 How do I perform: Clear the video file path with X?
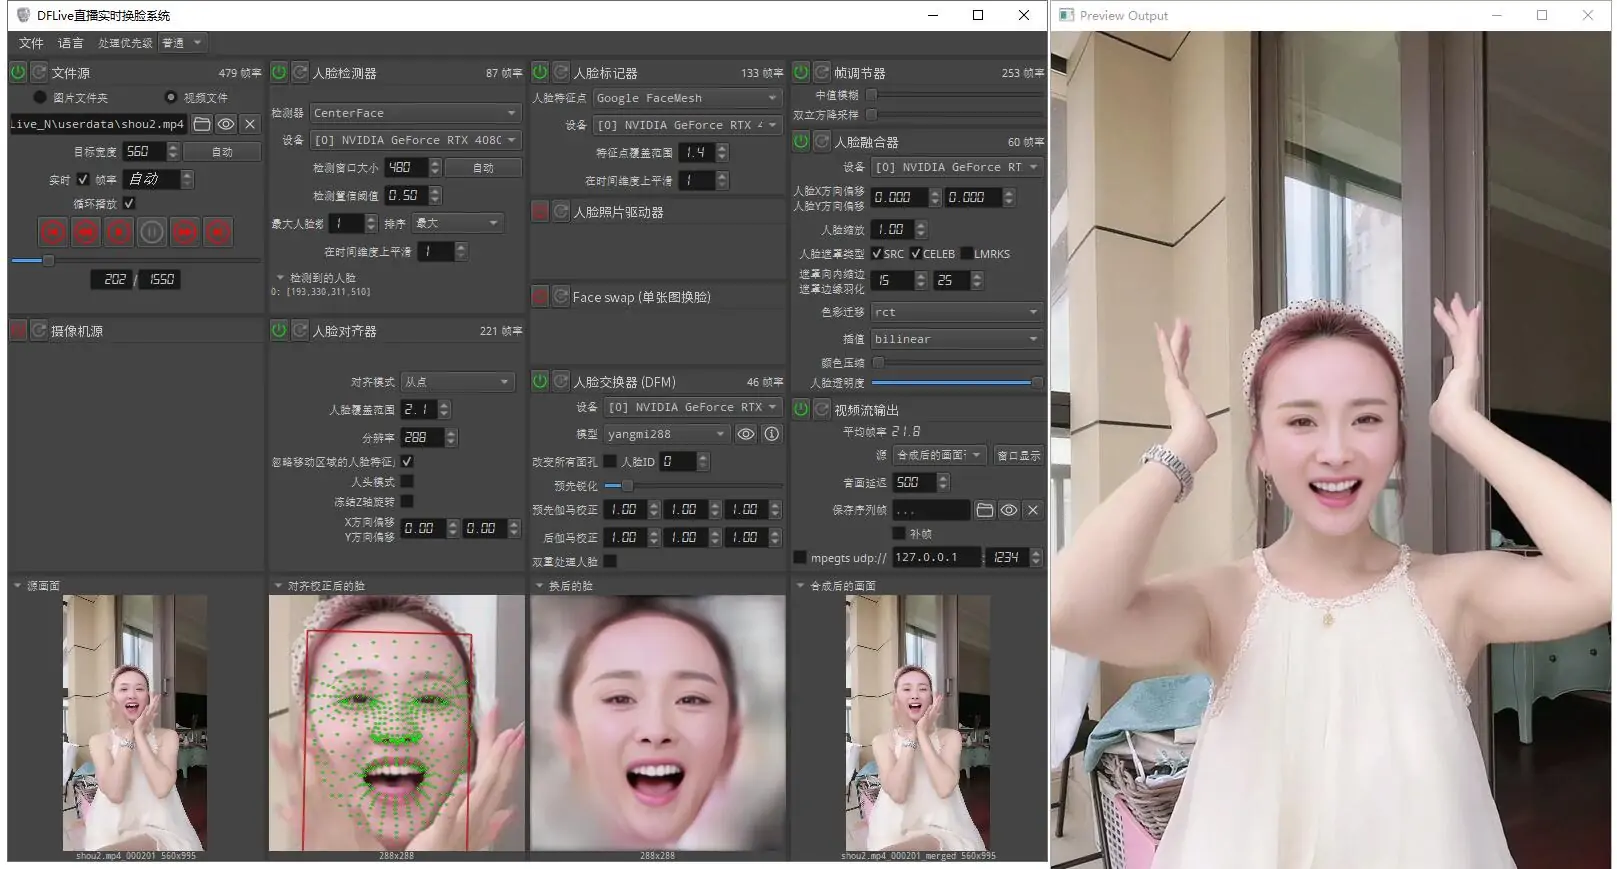[x=250, y=124]
